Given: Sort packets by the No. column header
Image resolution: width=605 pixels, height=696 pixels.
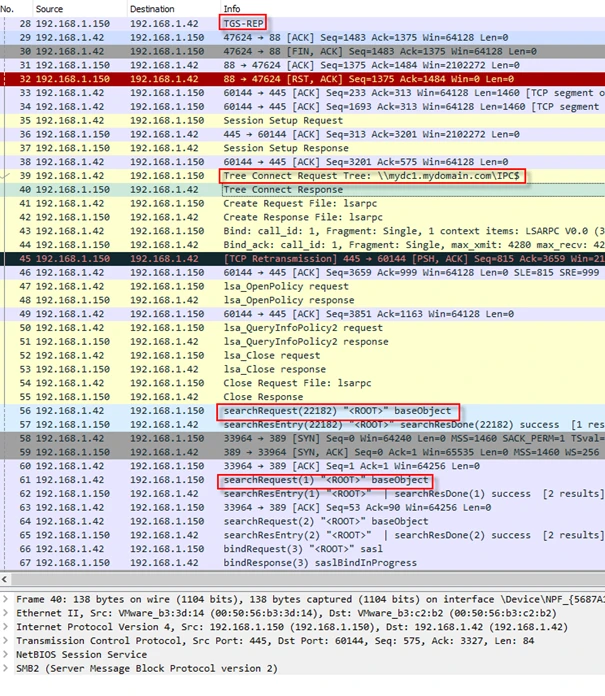Looking at the screenshot, I should point(14,8).
